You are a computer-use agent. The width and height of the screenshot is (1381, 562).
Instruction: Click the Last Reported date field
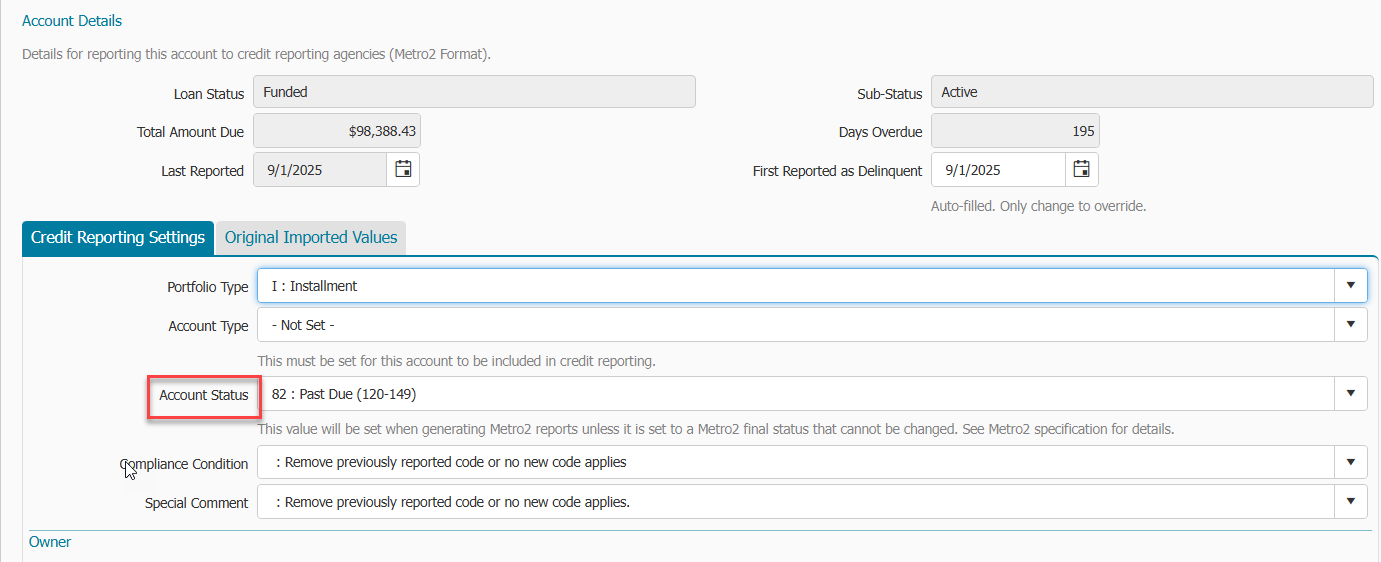pos(320,170)
